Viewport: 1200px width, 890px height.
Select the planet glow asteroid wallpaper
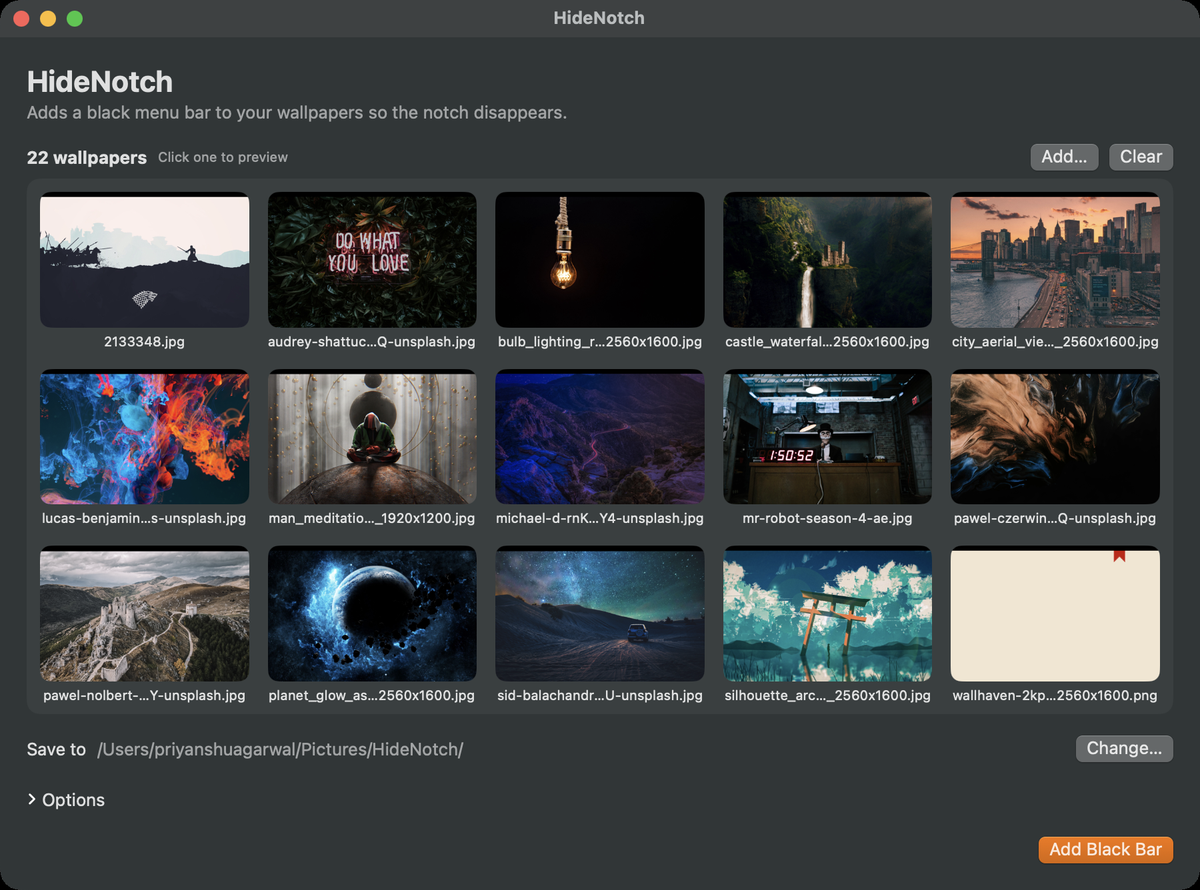tap(372, 614)
